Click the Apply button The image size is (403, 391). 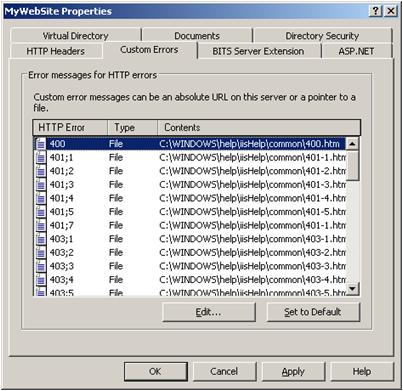(293, 371)
